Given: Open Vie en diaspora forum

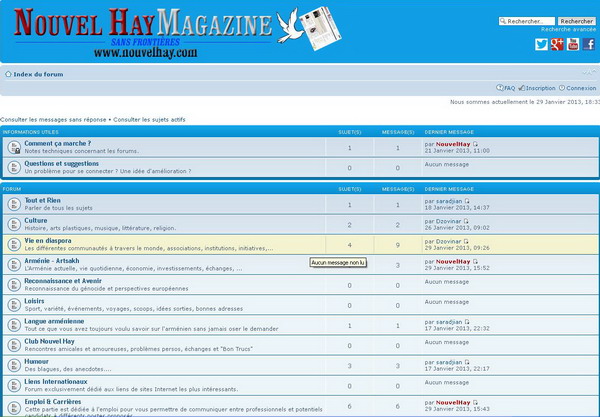Looking at the screenshot, I should coord(48,241).
